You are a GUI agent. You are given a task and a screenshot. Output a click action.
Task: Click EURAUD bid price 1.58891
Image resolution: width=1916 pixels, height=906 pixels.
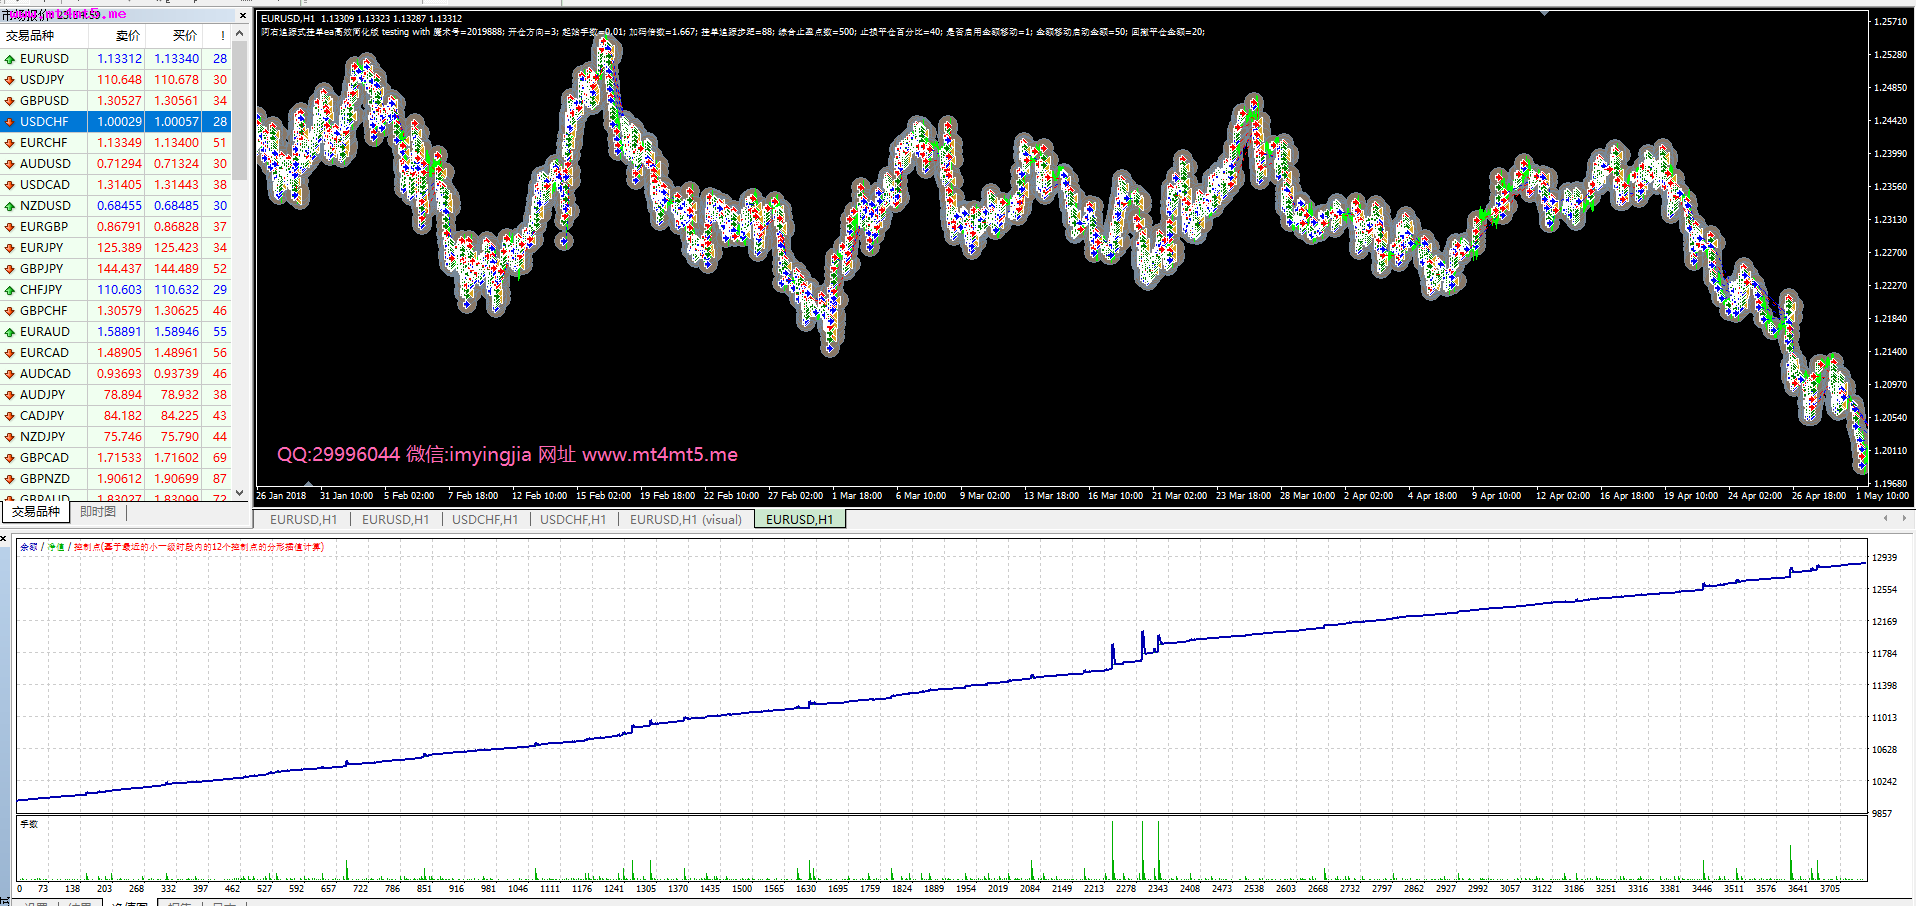click(x=119, y=332)
